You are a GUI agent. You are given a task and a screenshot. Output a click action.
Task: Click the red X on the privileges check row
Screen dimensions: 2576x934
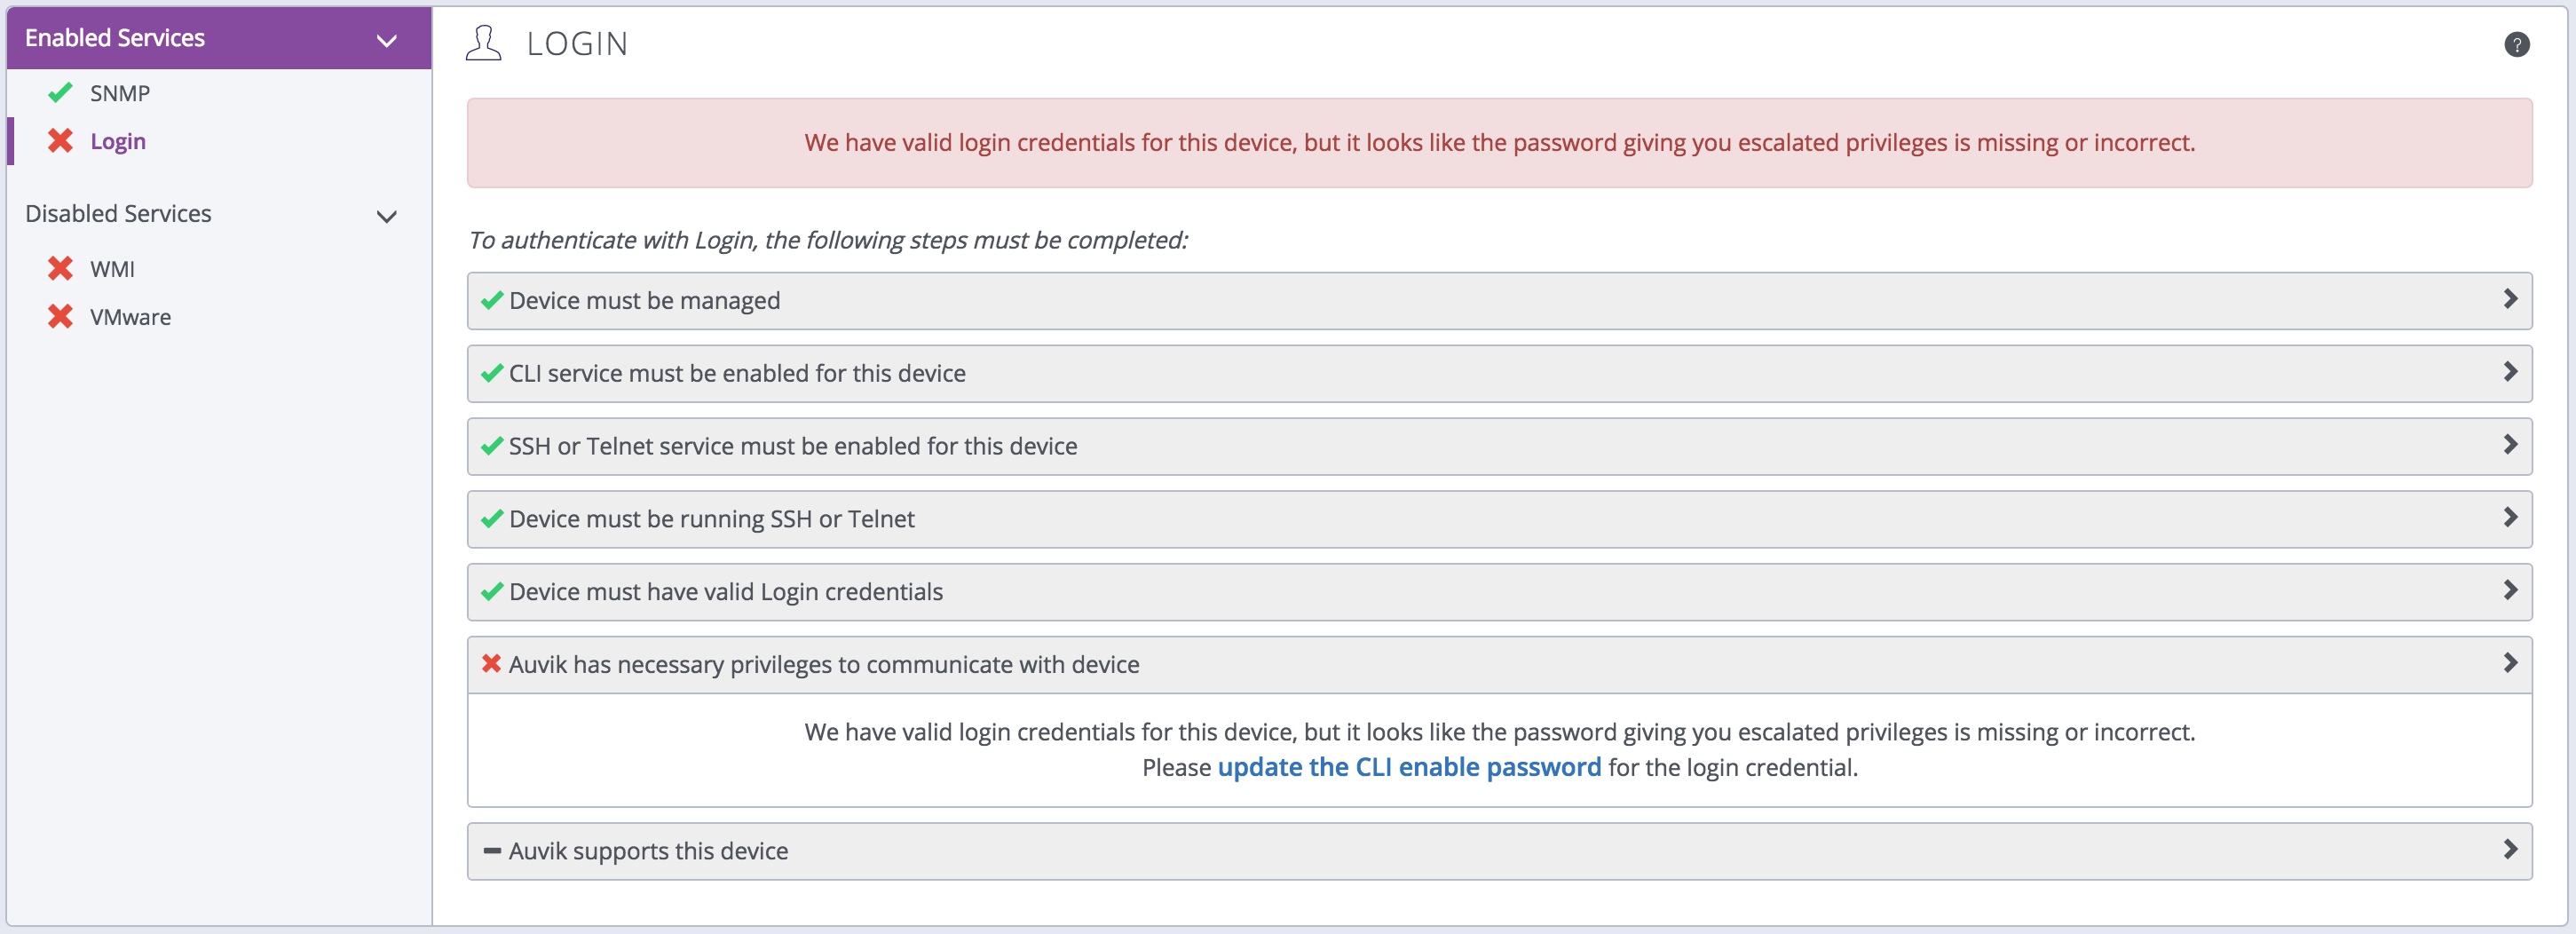point(490,662)
